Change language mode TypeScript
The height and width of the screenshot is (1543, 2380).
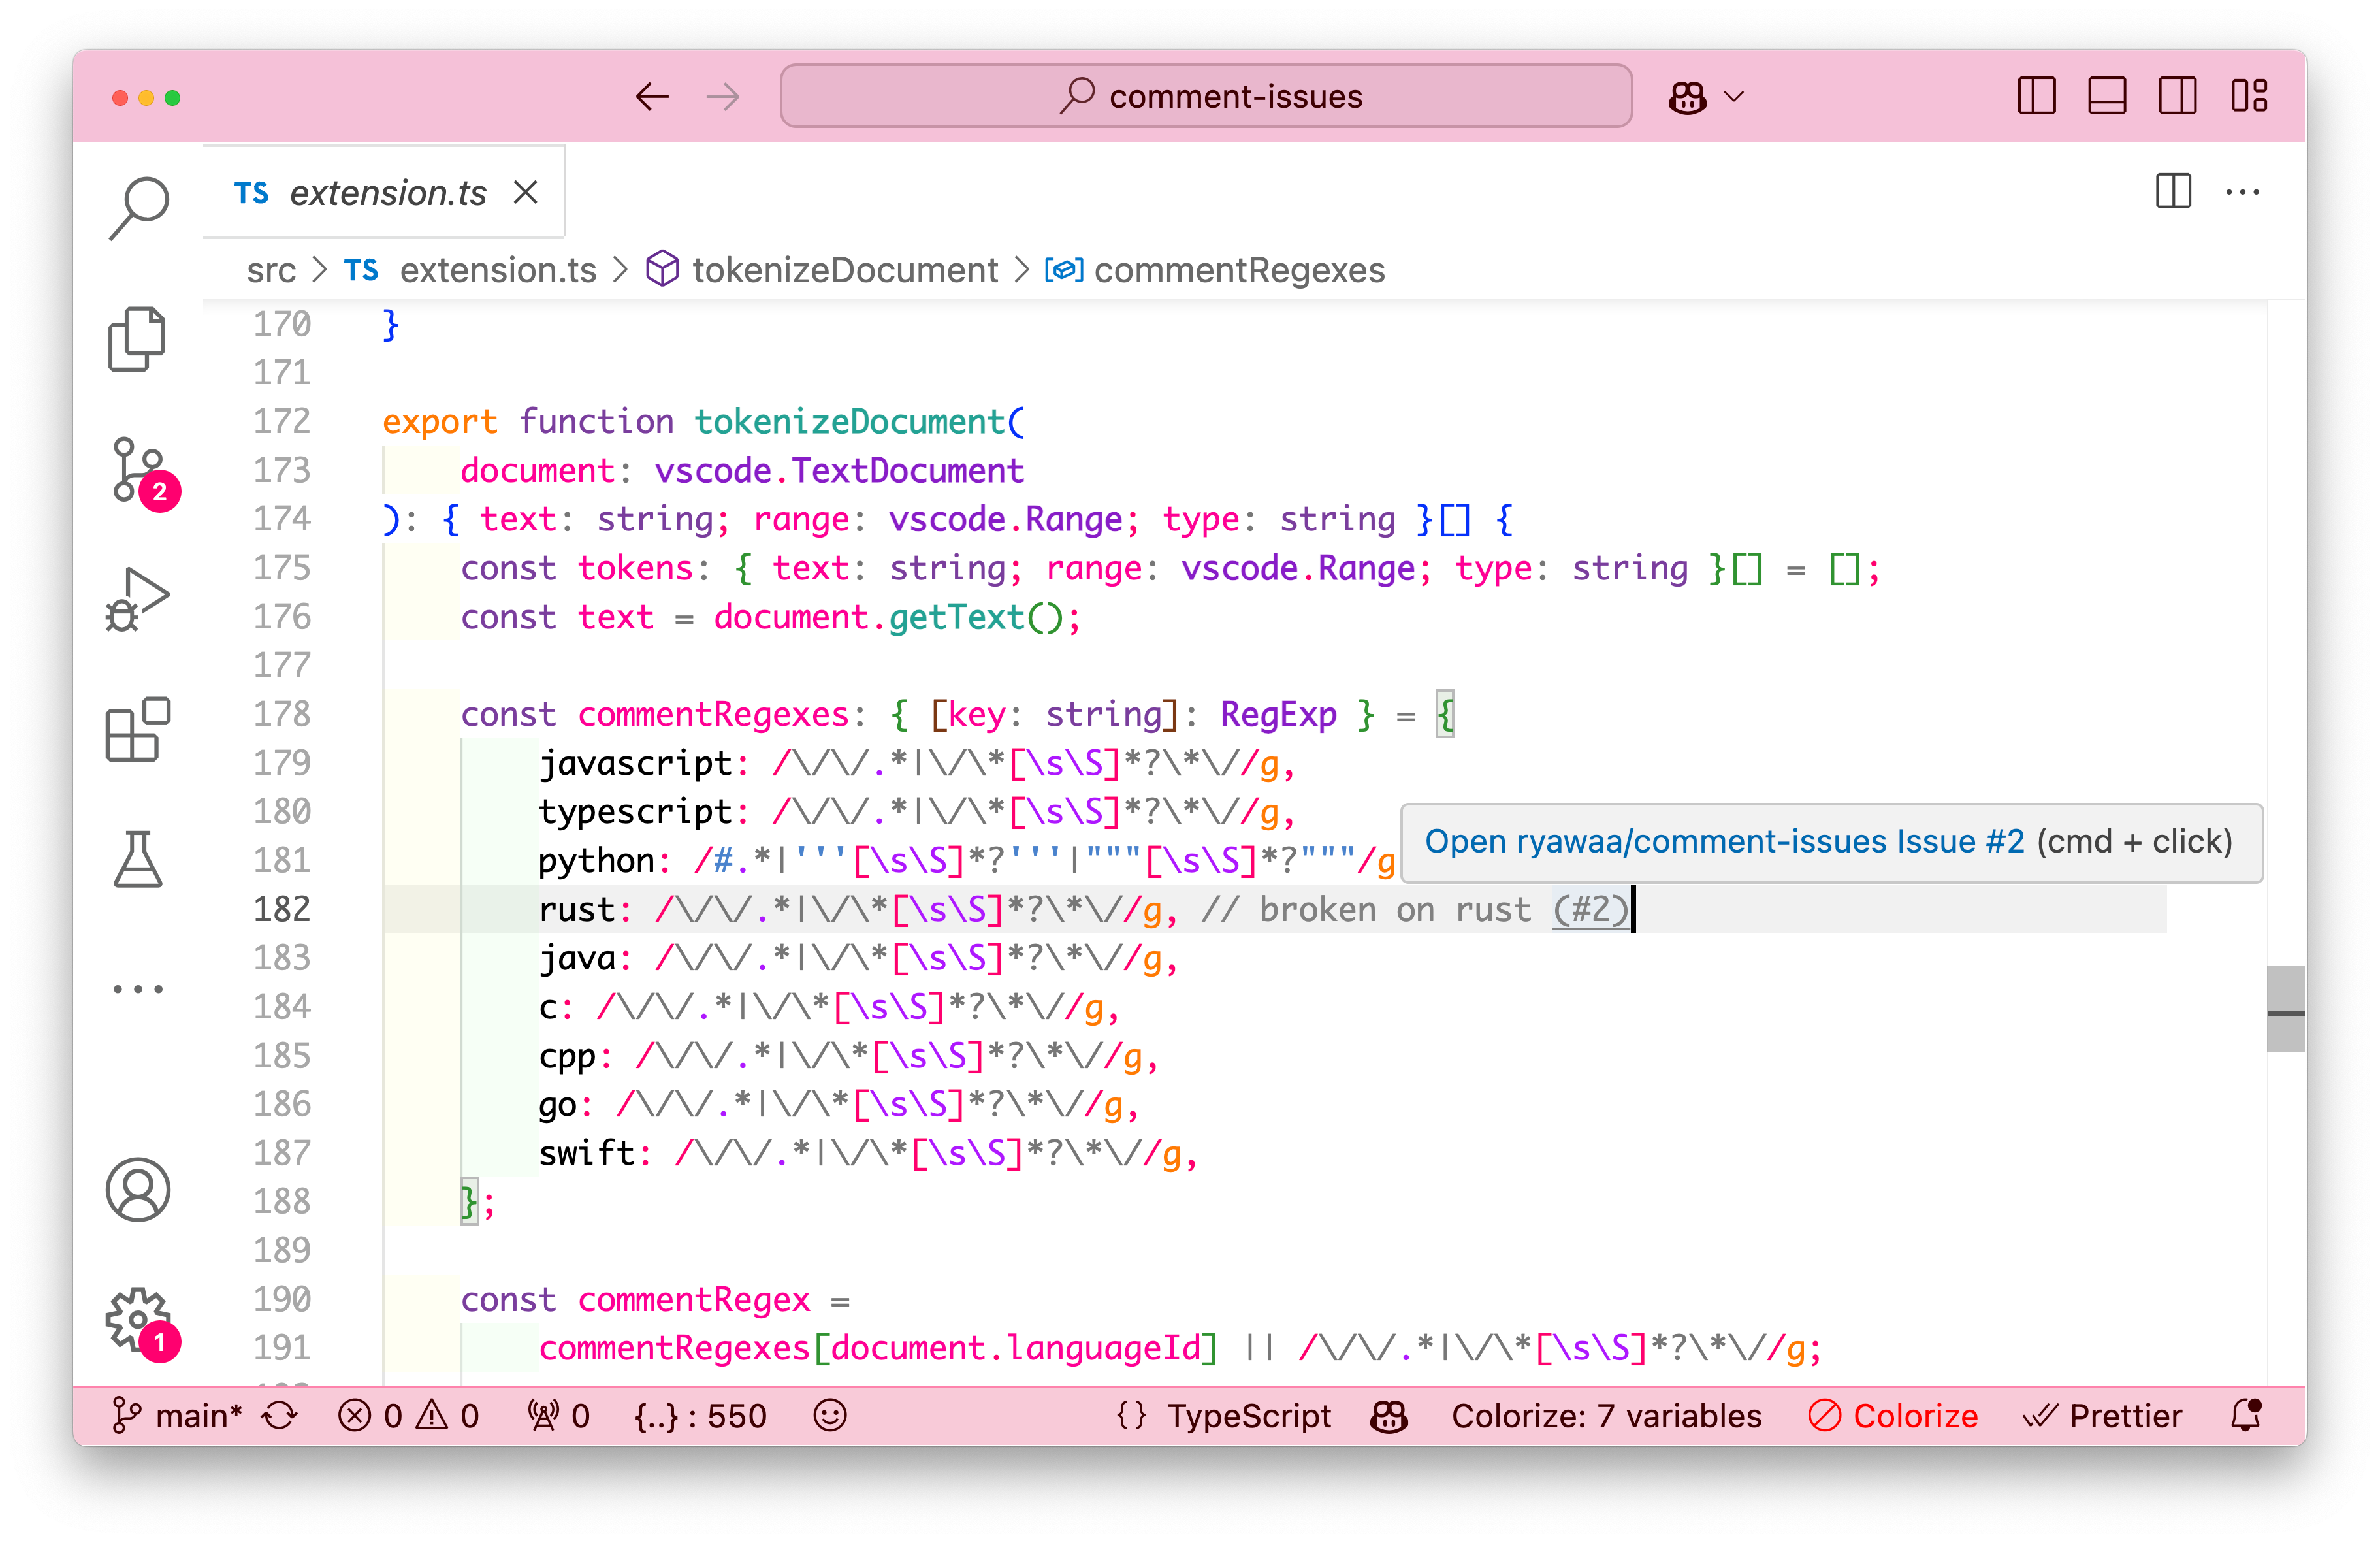tap(1249, 1416)
